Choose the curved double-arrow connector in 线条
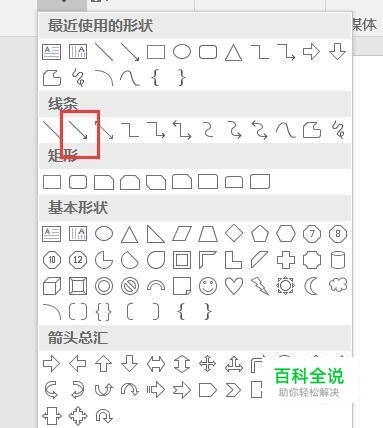 (x=260, y=130)
